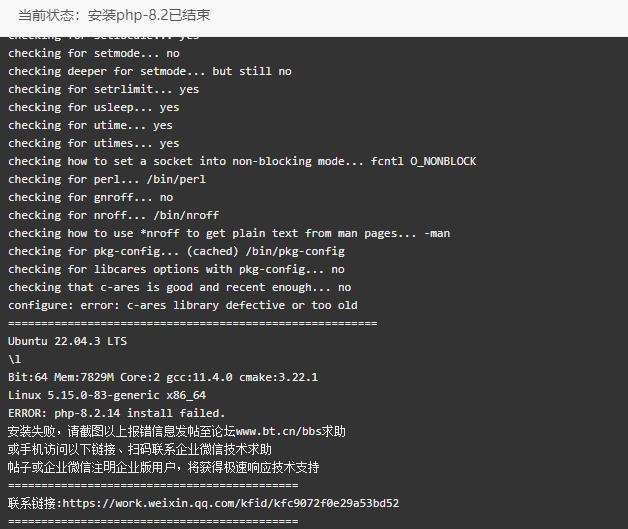This screenshot has width=628, height=529.
Task: Click the www.bt.cn/bbs forum address
Action: pos(279,431)
